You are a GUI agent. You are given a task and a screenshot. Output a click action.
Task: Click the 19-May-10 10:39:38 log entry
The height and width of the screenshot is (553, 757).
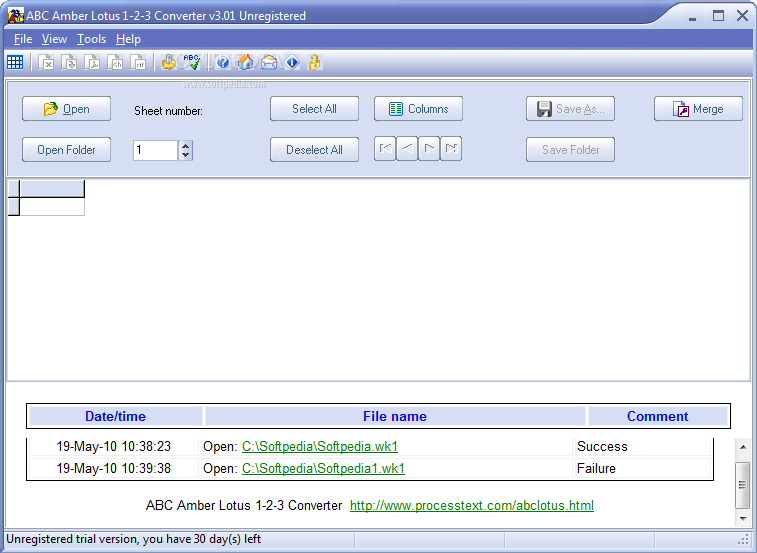(x=113, y=468)
